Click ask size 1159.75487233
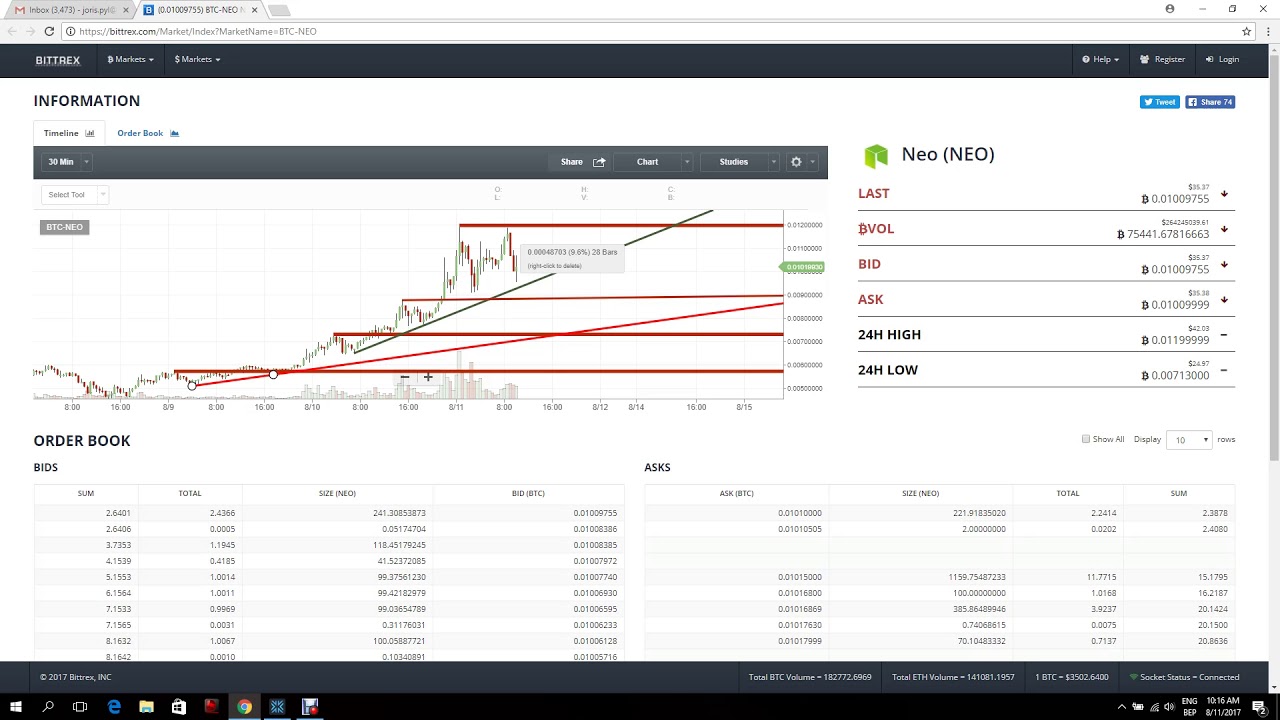The width and height of the screenshot is (1280, 720). (977, 577)
